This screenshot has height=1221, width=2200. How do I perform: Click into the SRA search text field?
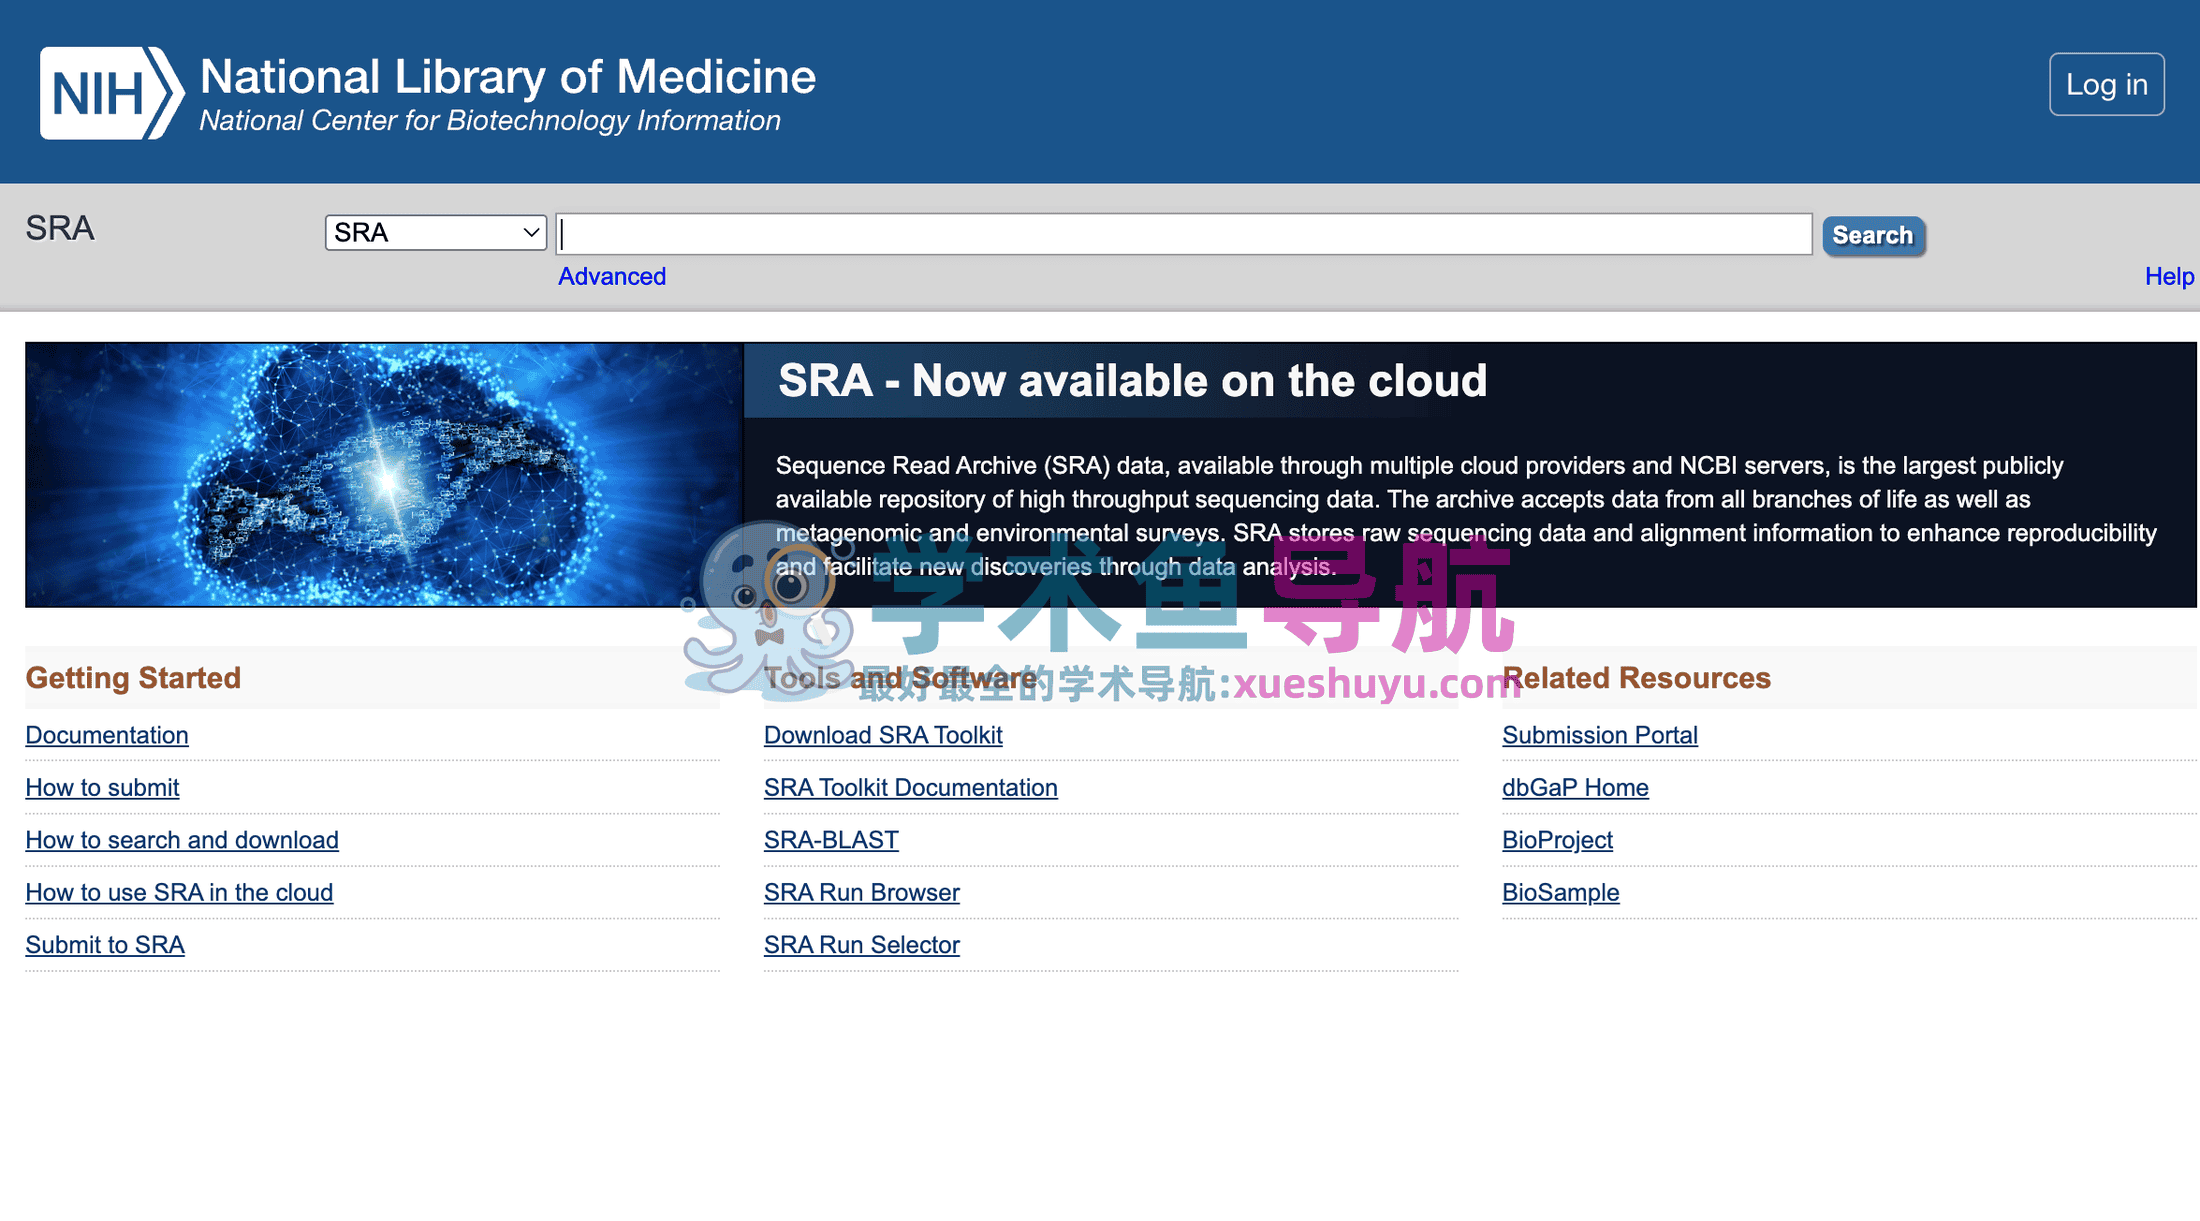1183,234
